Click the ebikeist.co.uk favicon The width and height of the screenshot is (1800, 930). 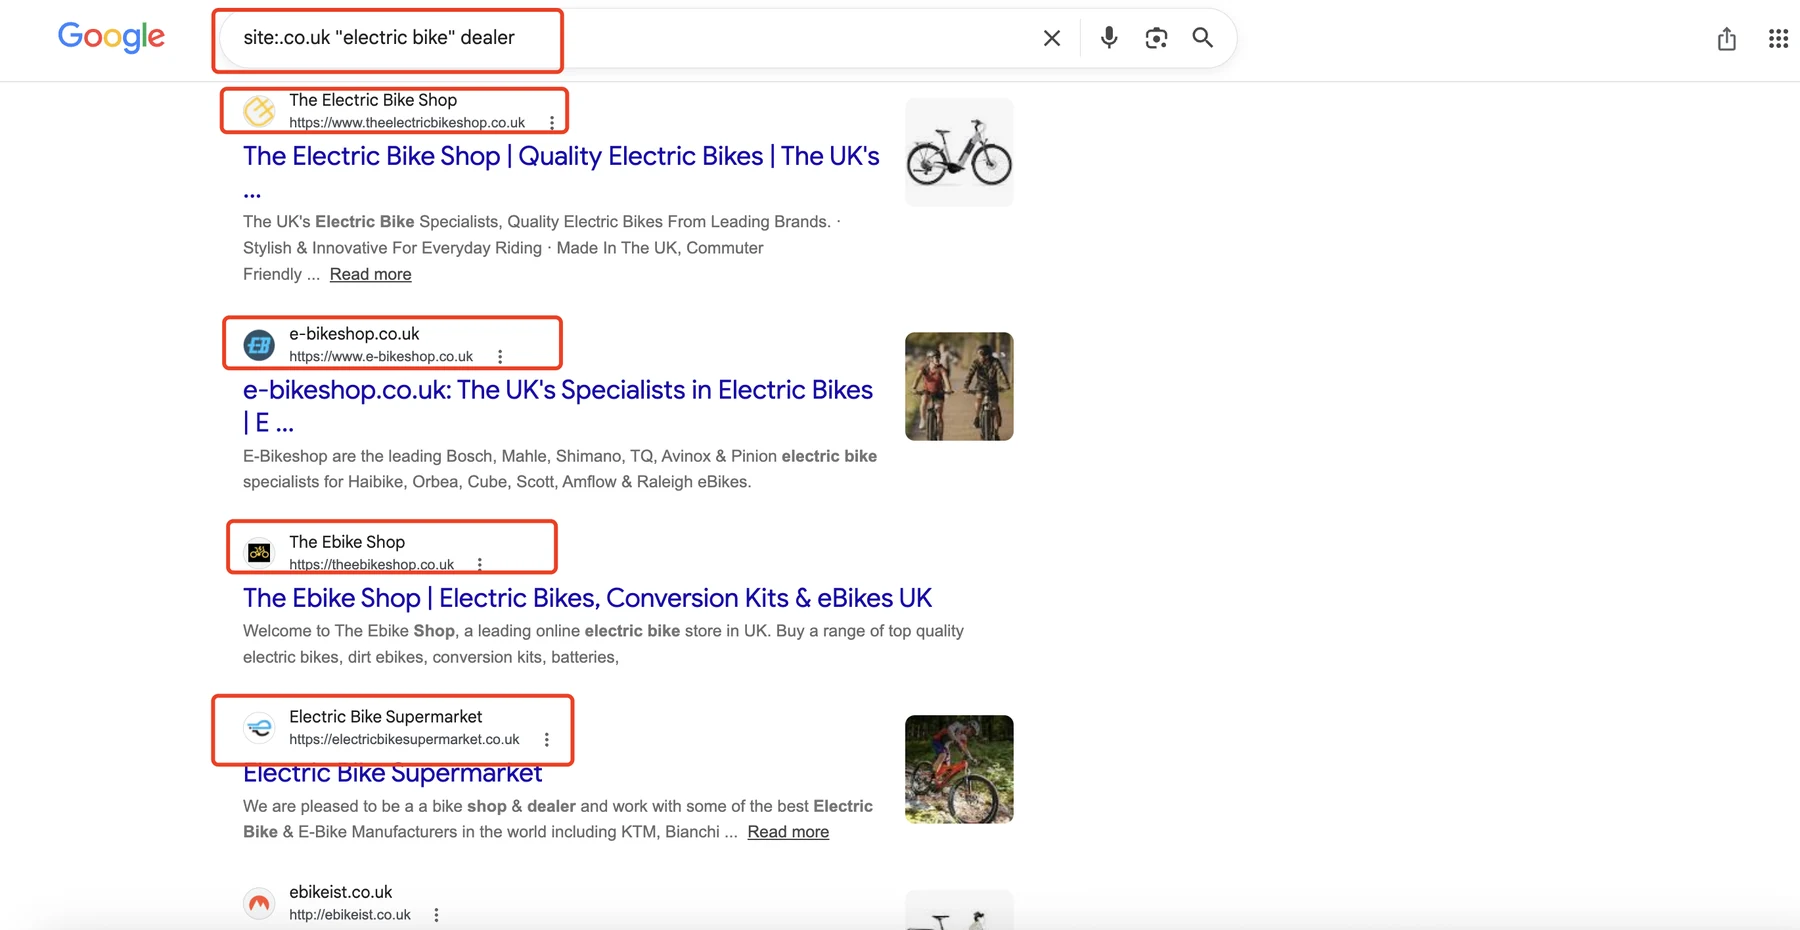(x=260, y=903)
